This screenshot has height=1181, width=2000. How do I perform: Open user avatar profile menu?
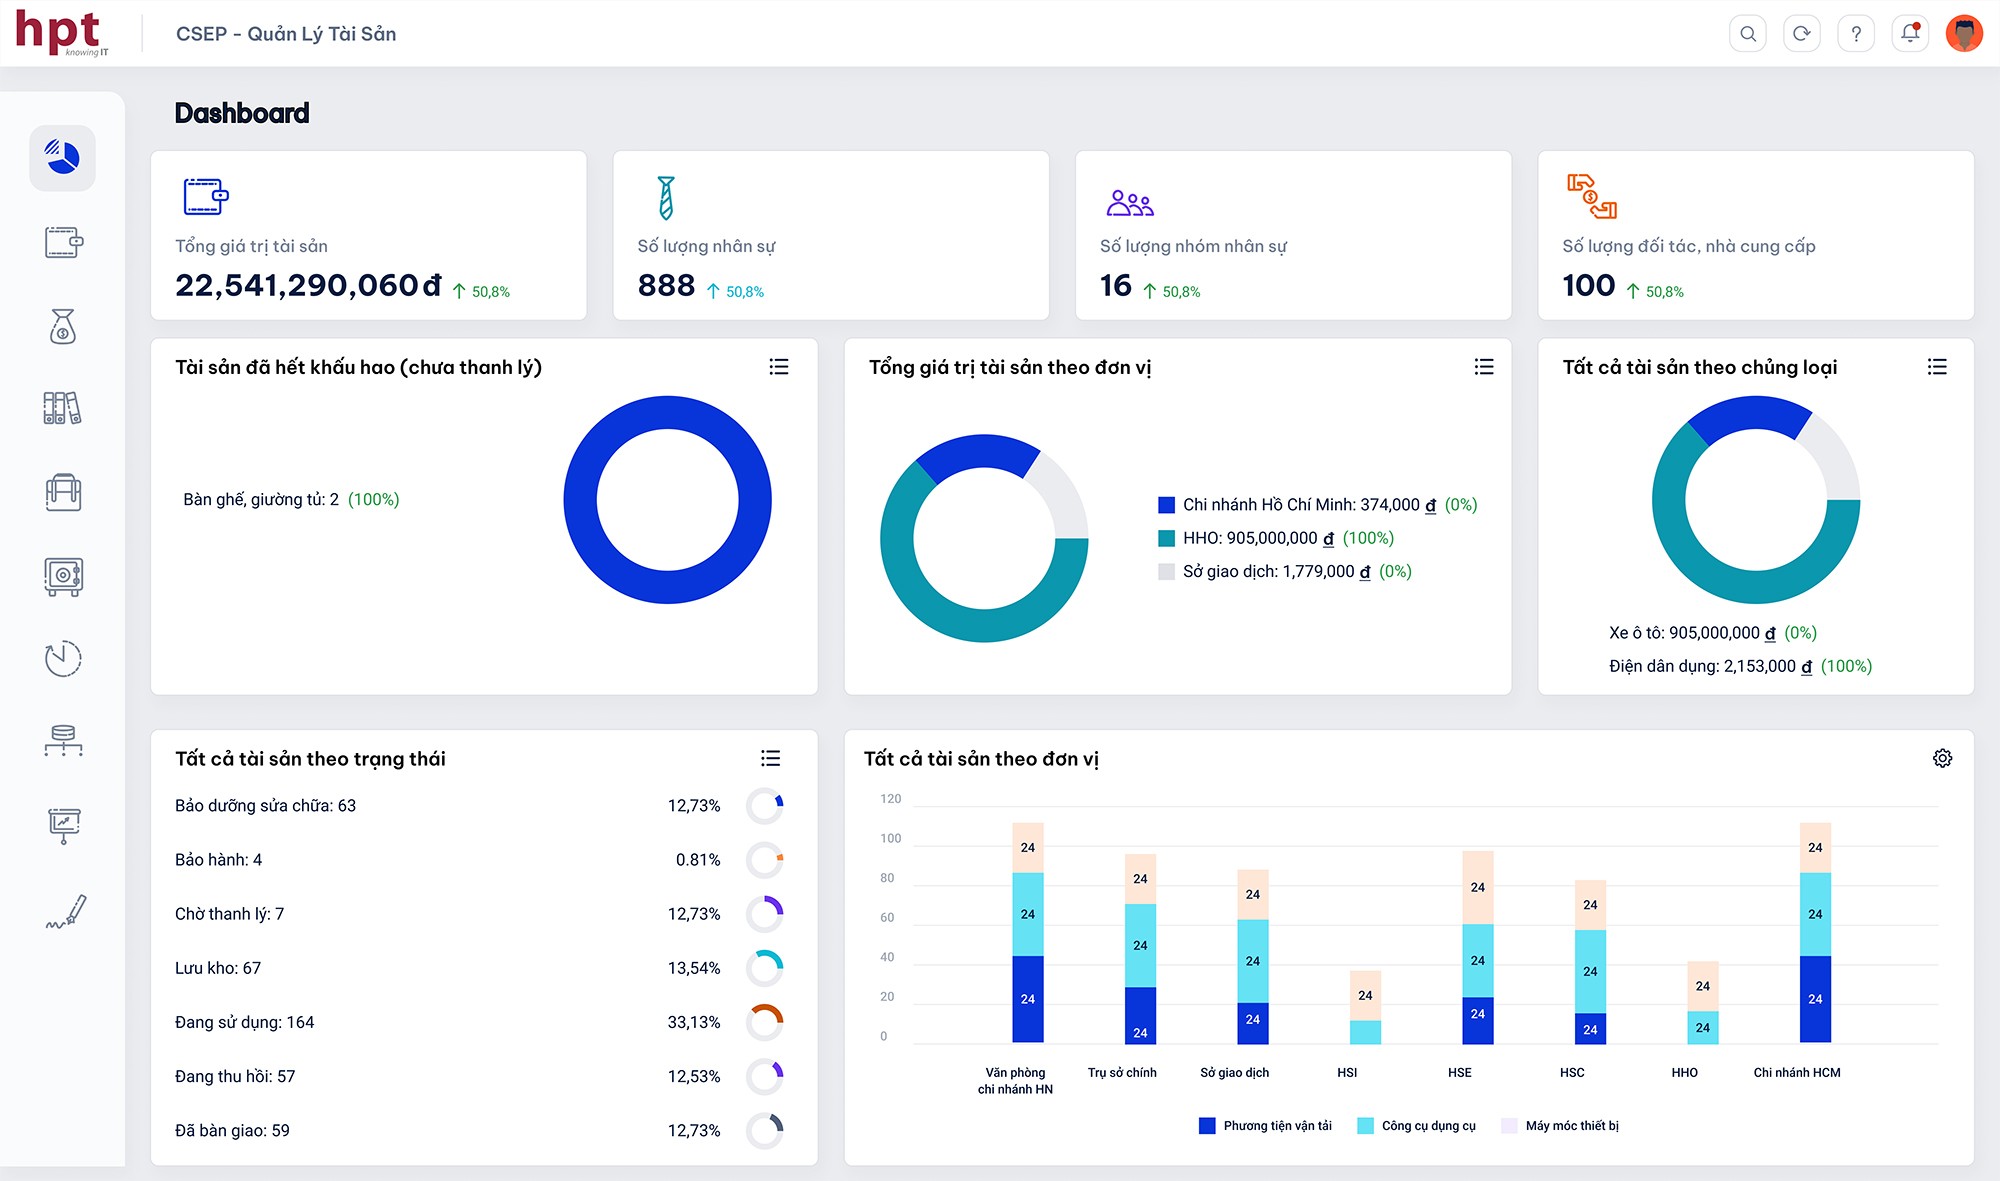pyautogui.click(x=1964, y=34)
